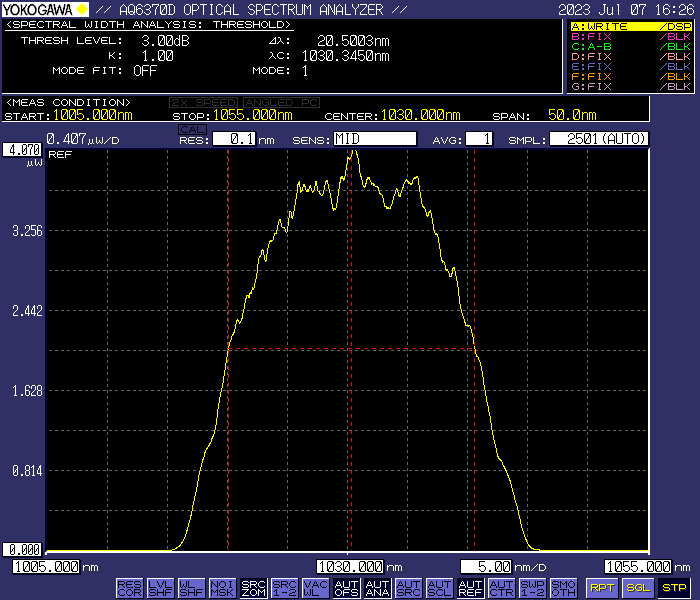Click the RES COR indicator icon
The height and width of the screenshot is (600, 700).
tap(129, 588)
